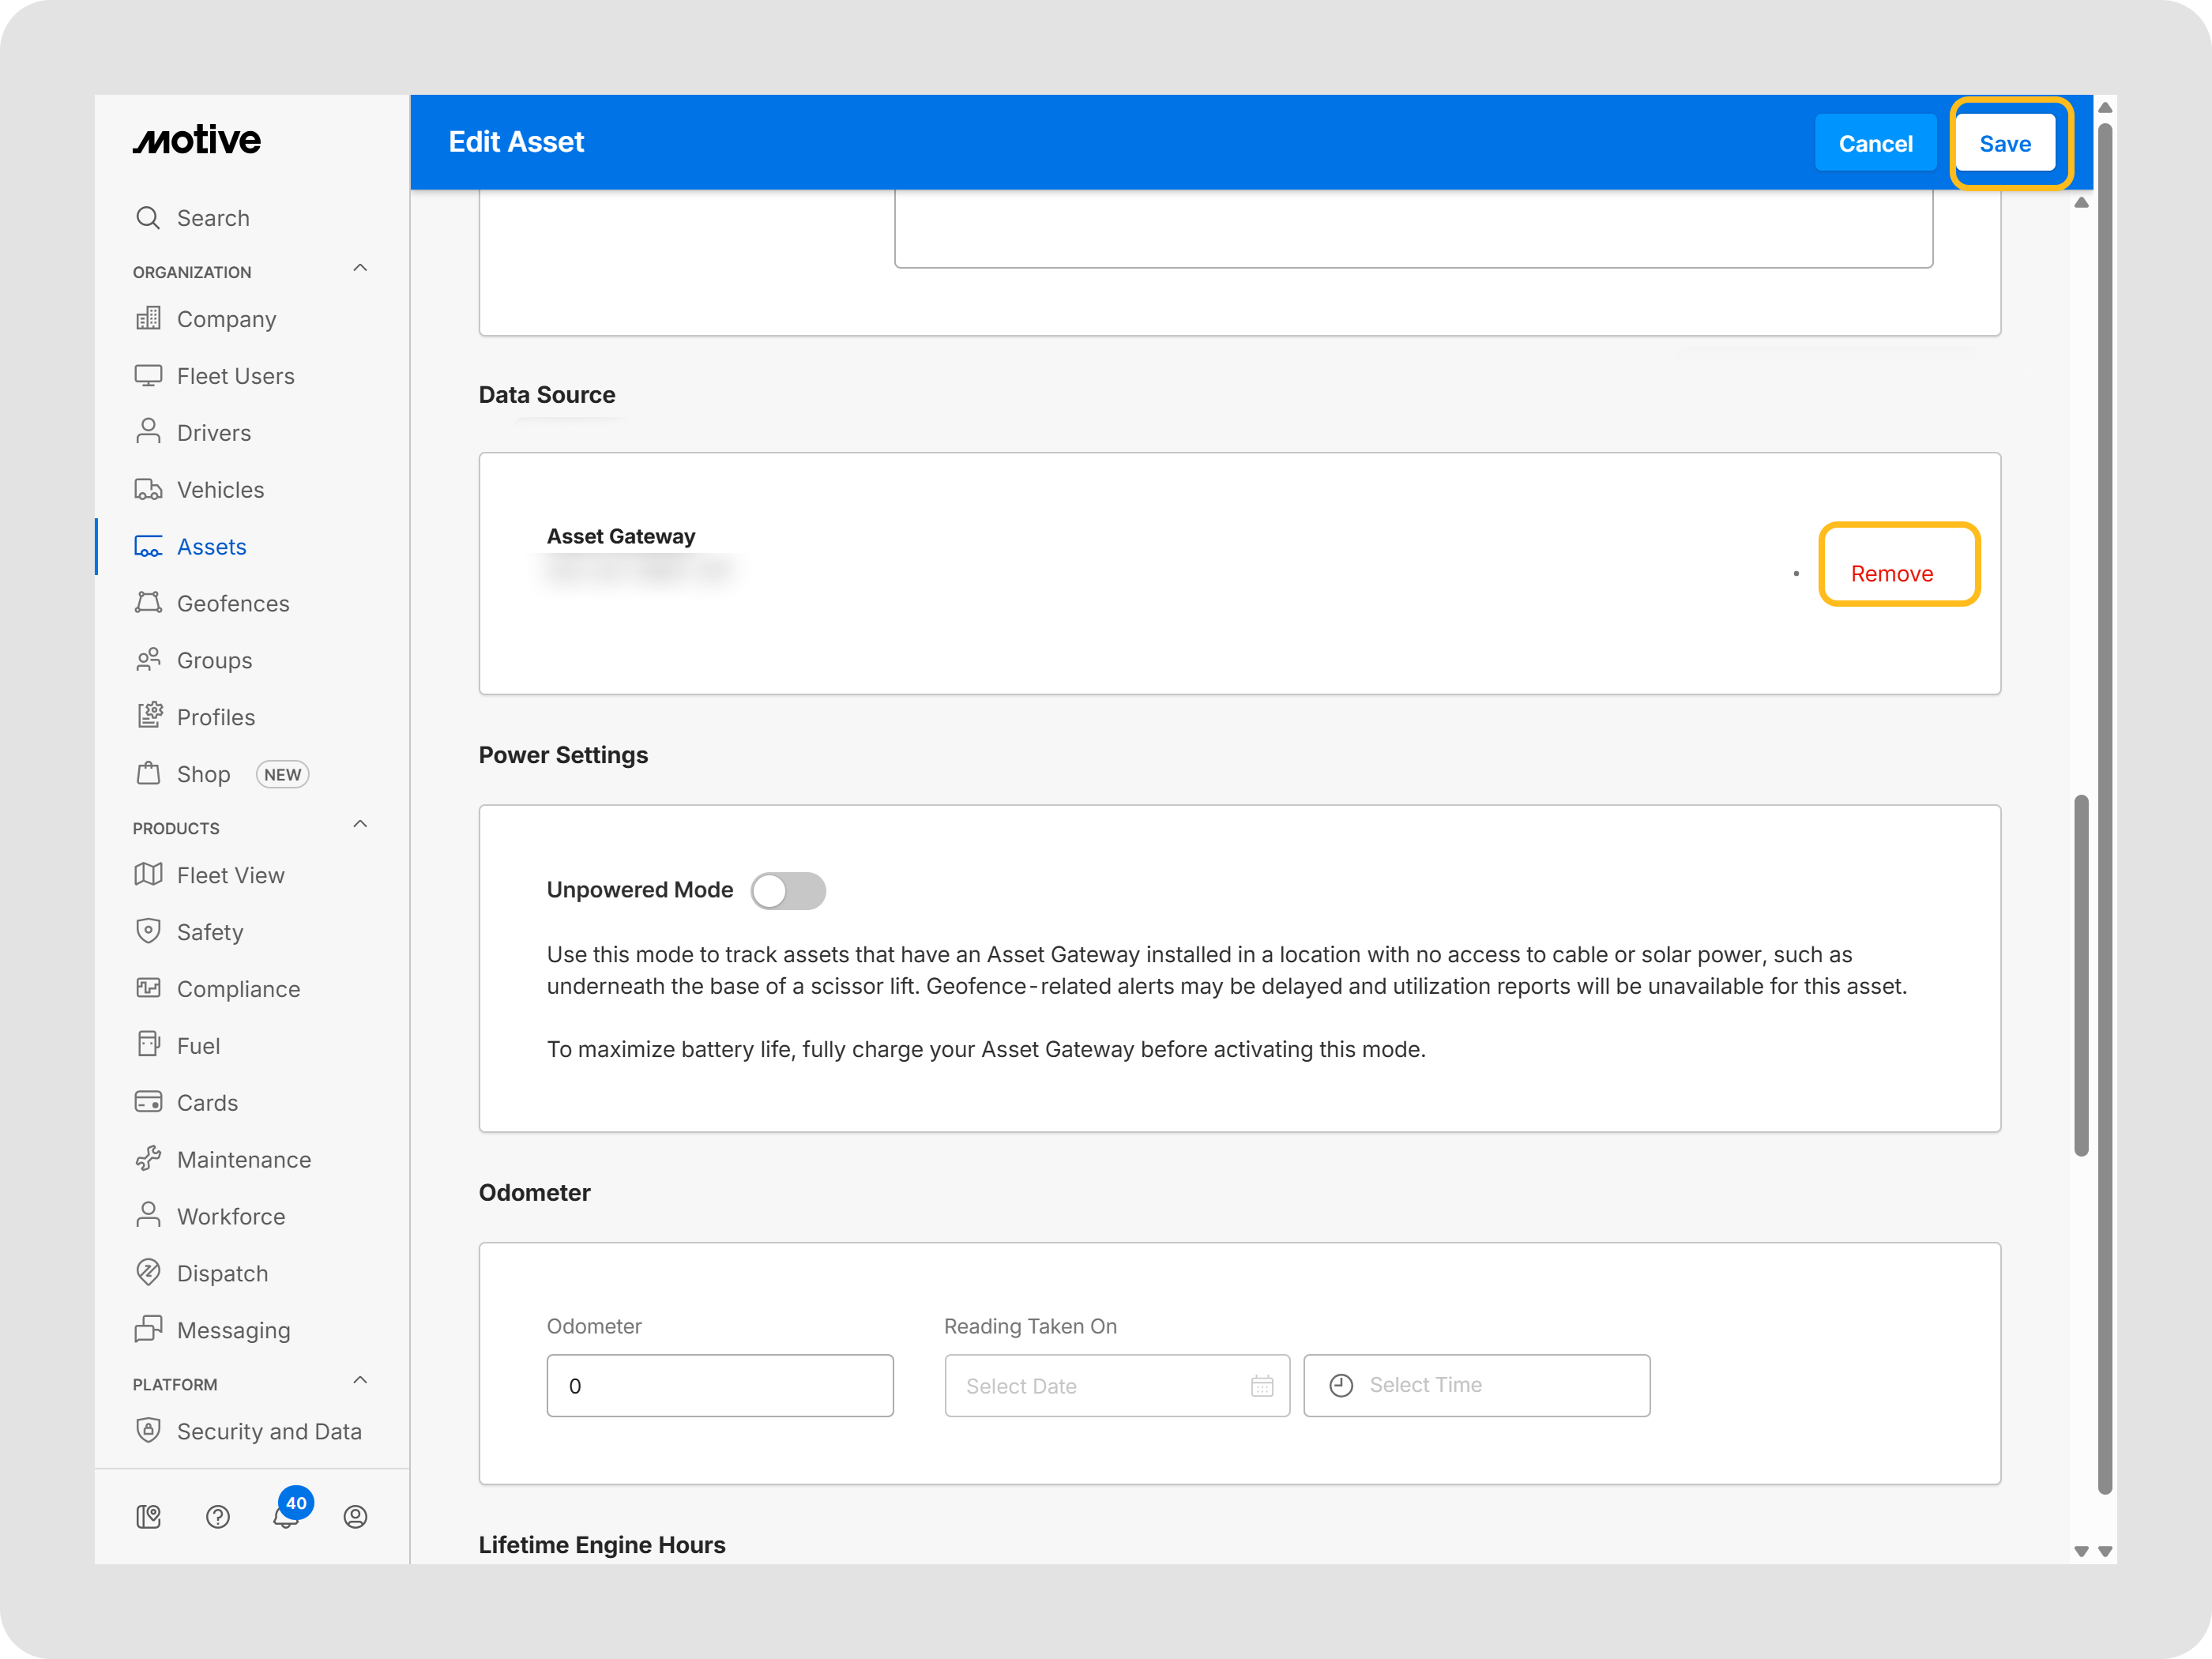Click the magnifier Search icon
The height and width of the screenshot is (1659, 2212).
pyautogui.click(x=148, y=218)
